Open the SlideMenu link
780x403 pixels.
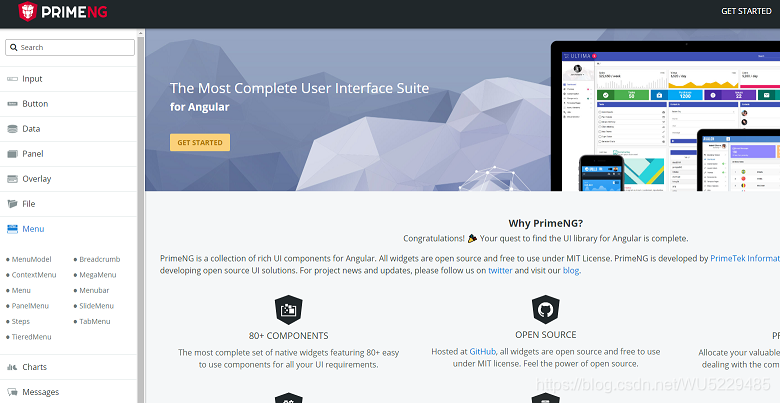pyautogui.click(x=97, y=306)
